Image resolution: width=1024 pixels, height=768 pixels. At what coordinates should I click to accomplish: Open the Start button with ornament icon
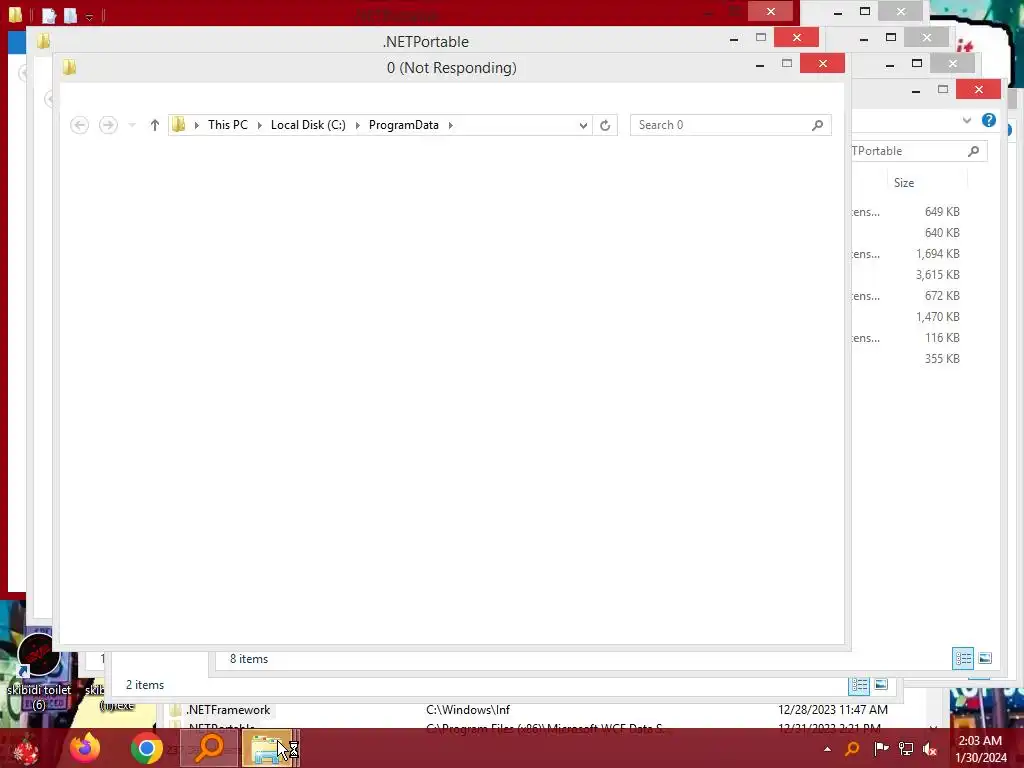[25, 749]
